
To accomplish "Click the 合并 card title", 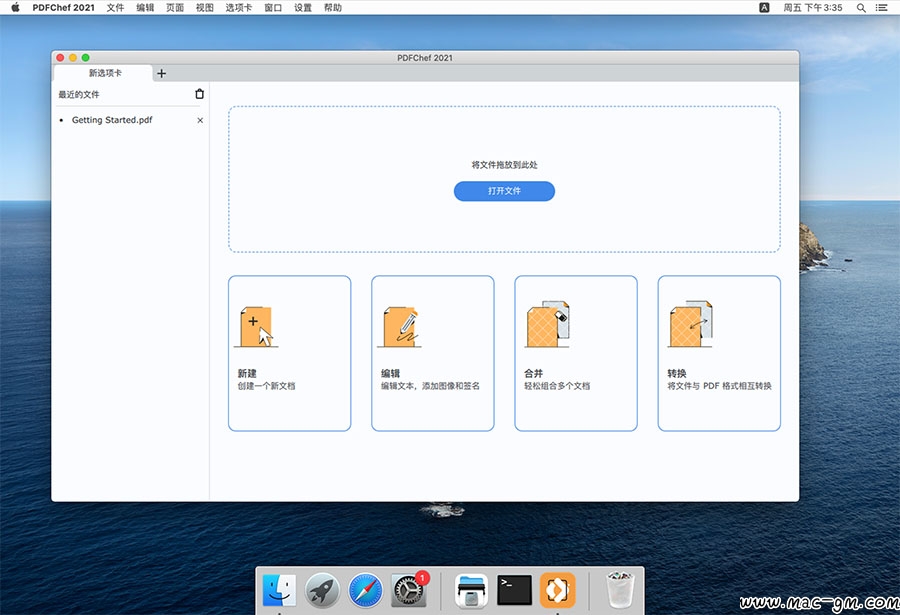I will click(x=533, y=373).
